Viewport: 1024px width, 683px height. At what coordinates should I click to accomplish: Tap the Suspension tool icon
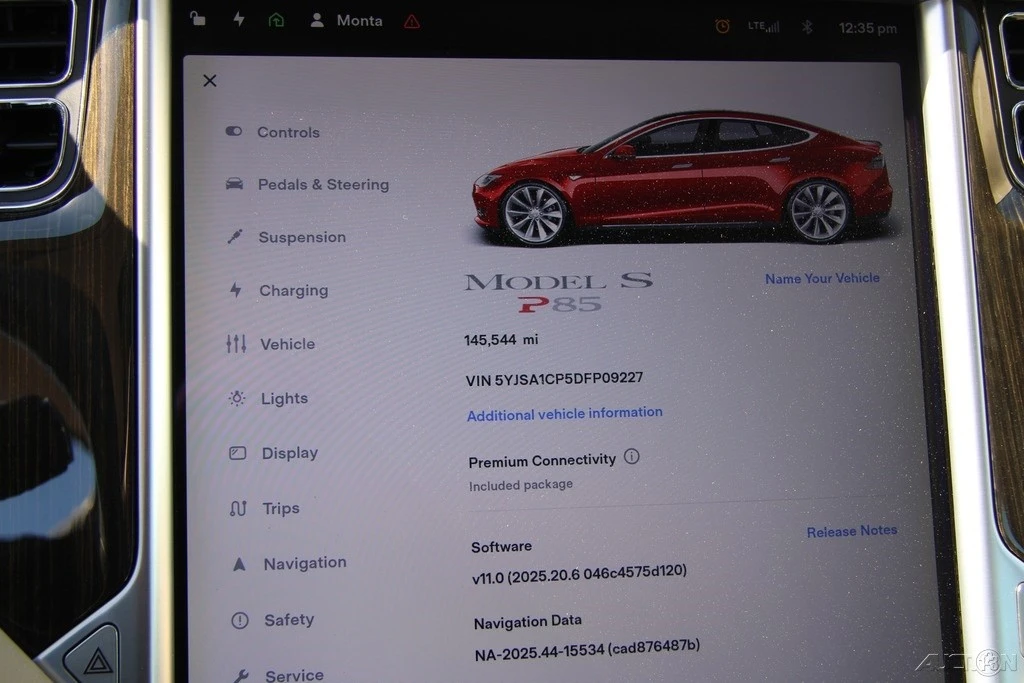pyautogui.click(x=235, y=236)
